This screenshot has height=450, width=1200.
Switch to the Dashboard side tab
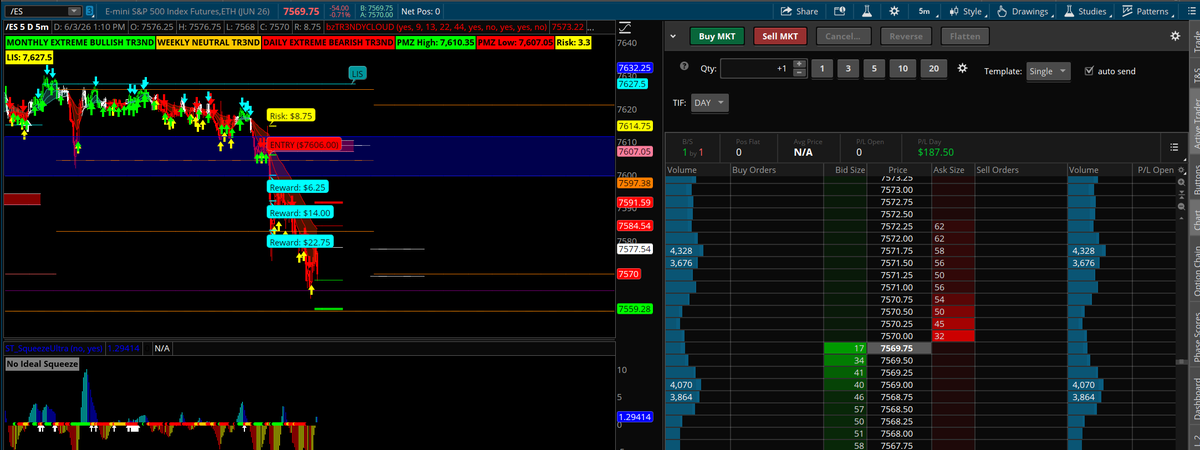pos(1194,400)
